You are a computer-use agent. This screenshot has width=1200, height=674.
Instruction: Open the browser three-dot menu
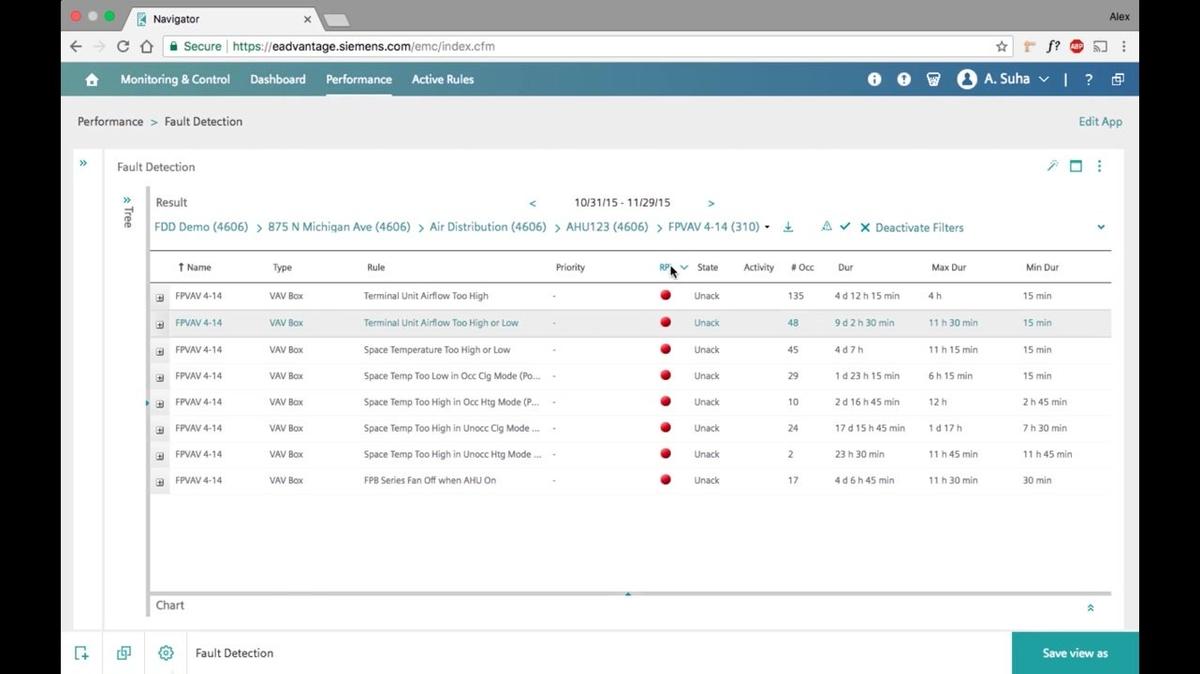click(x=1124, y=46)
